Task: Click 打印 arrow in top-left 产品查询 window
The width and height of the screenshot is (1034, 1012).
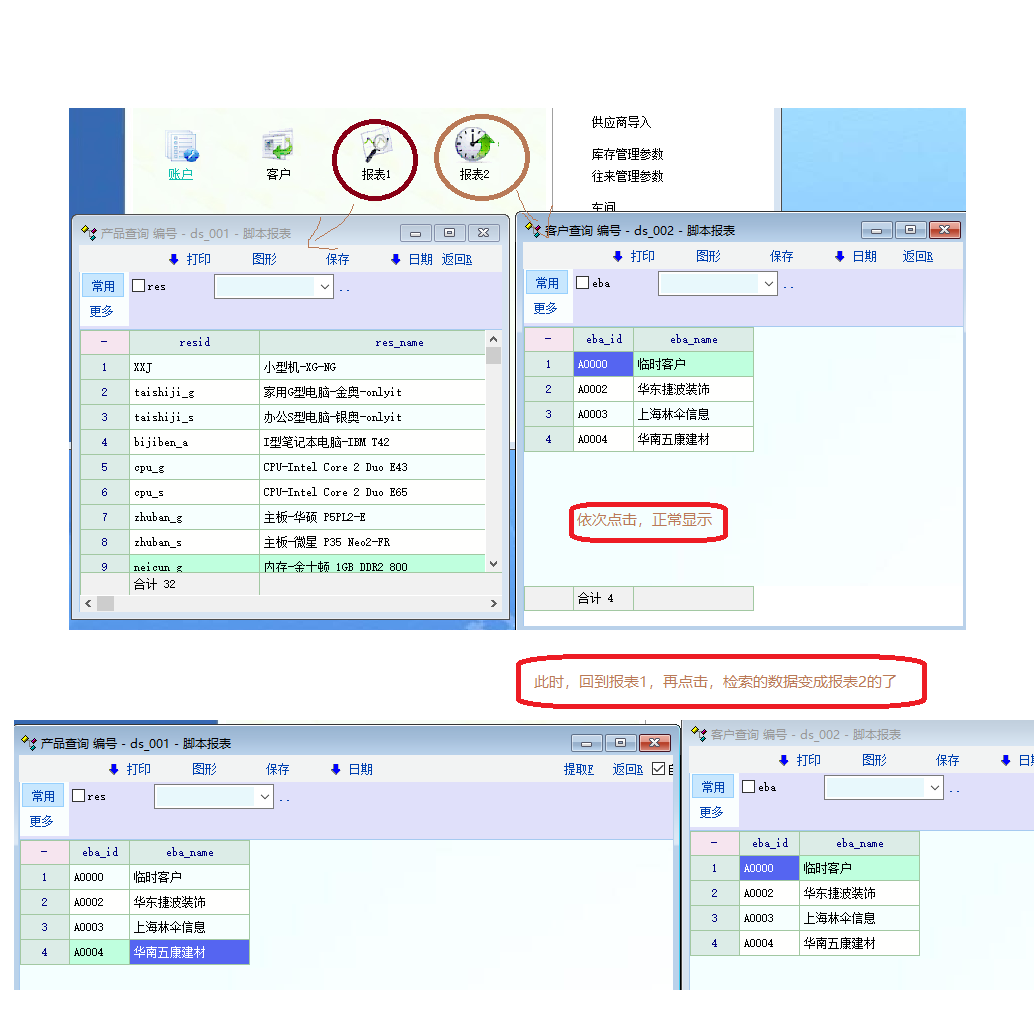Action: point(173,260)
